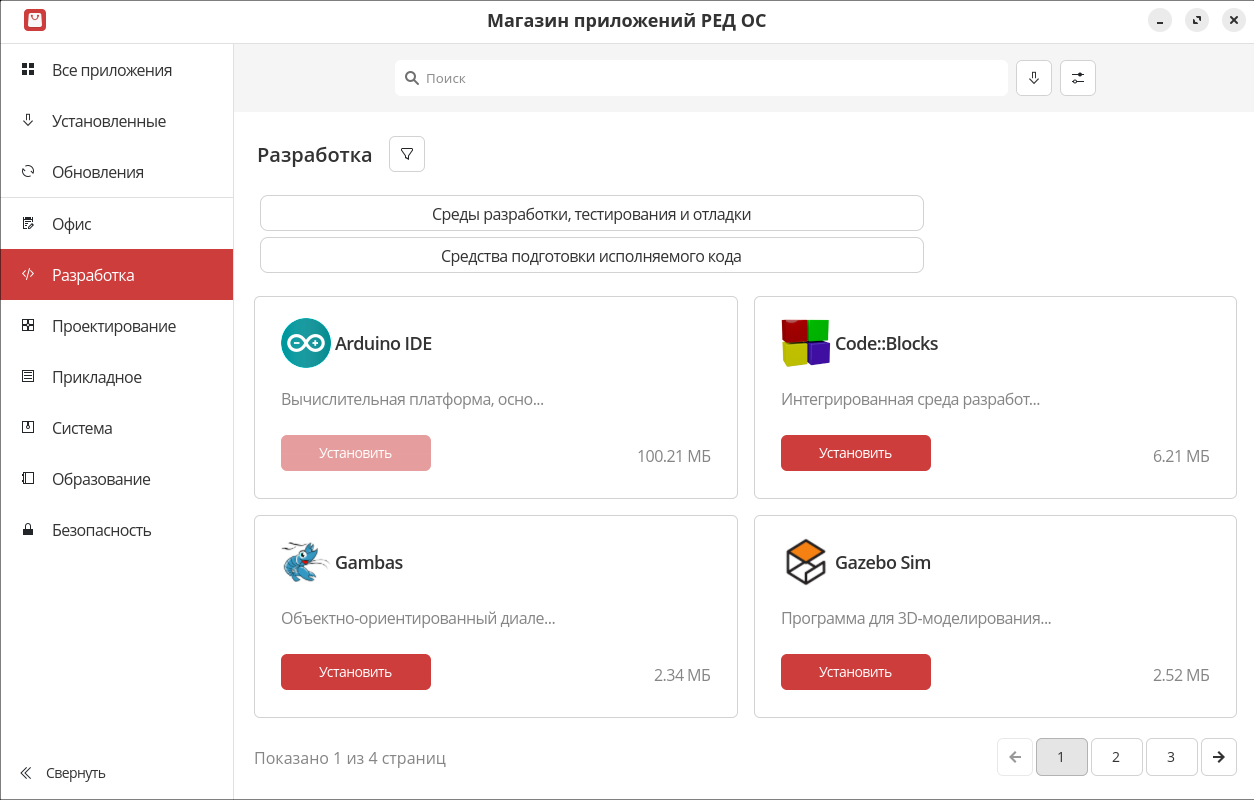Install Code::Blocks with Установить button
Screen dimensions: 1254x800
(855, 453)
